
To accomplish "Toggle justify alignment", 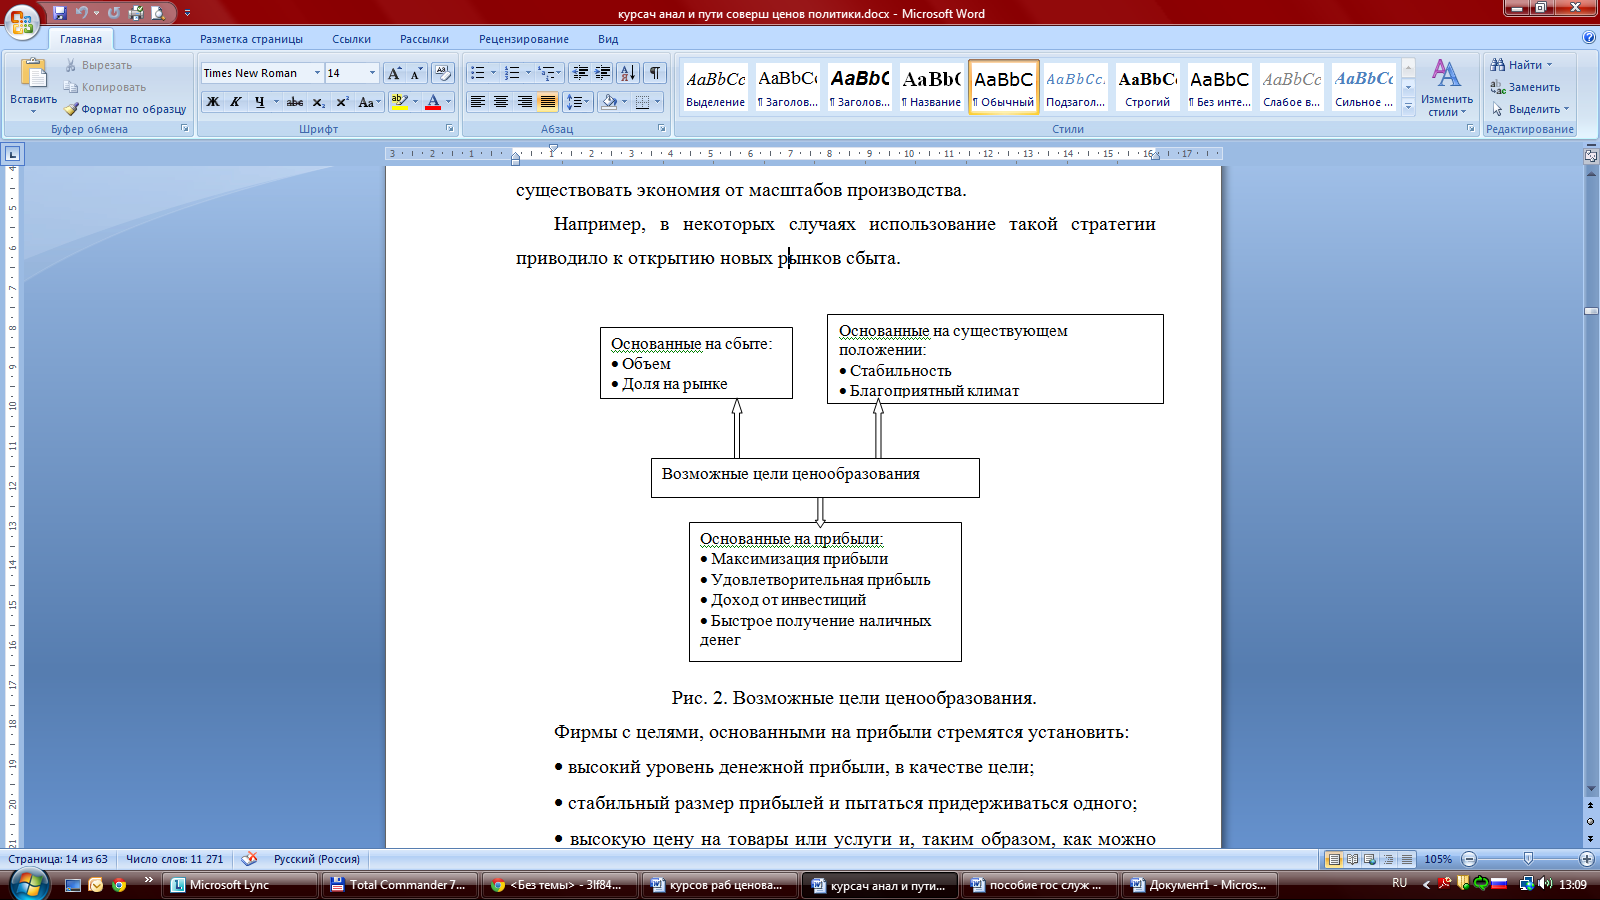I will coord(548,102).
